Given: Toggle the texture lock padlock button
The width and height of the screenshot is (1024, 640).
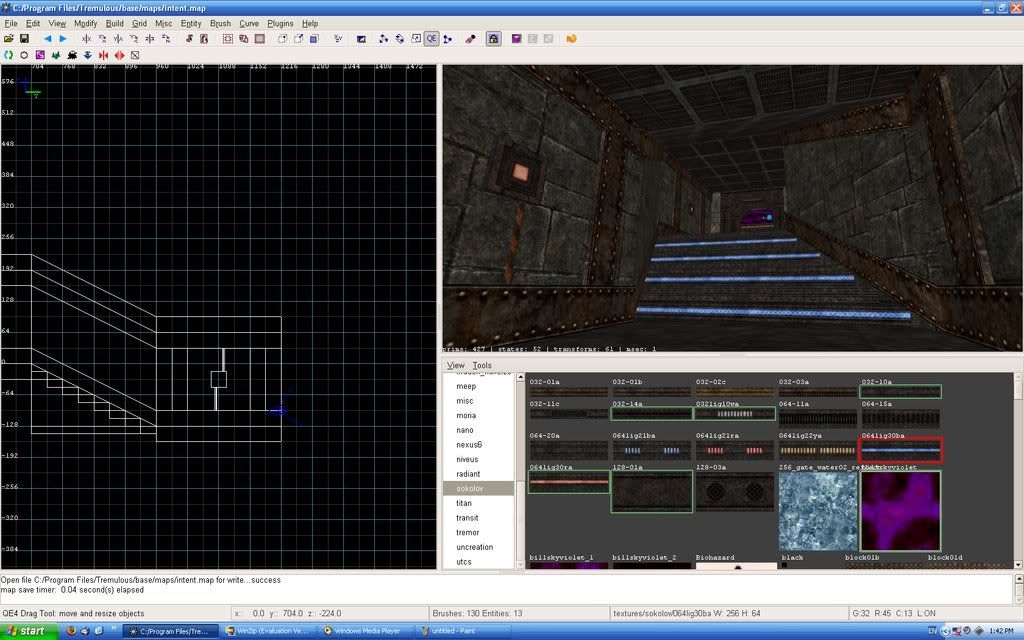Looking at the screenshot, I should tap(493, 39).
